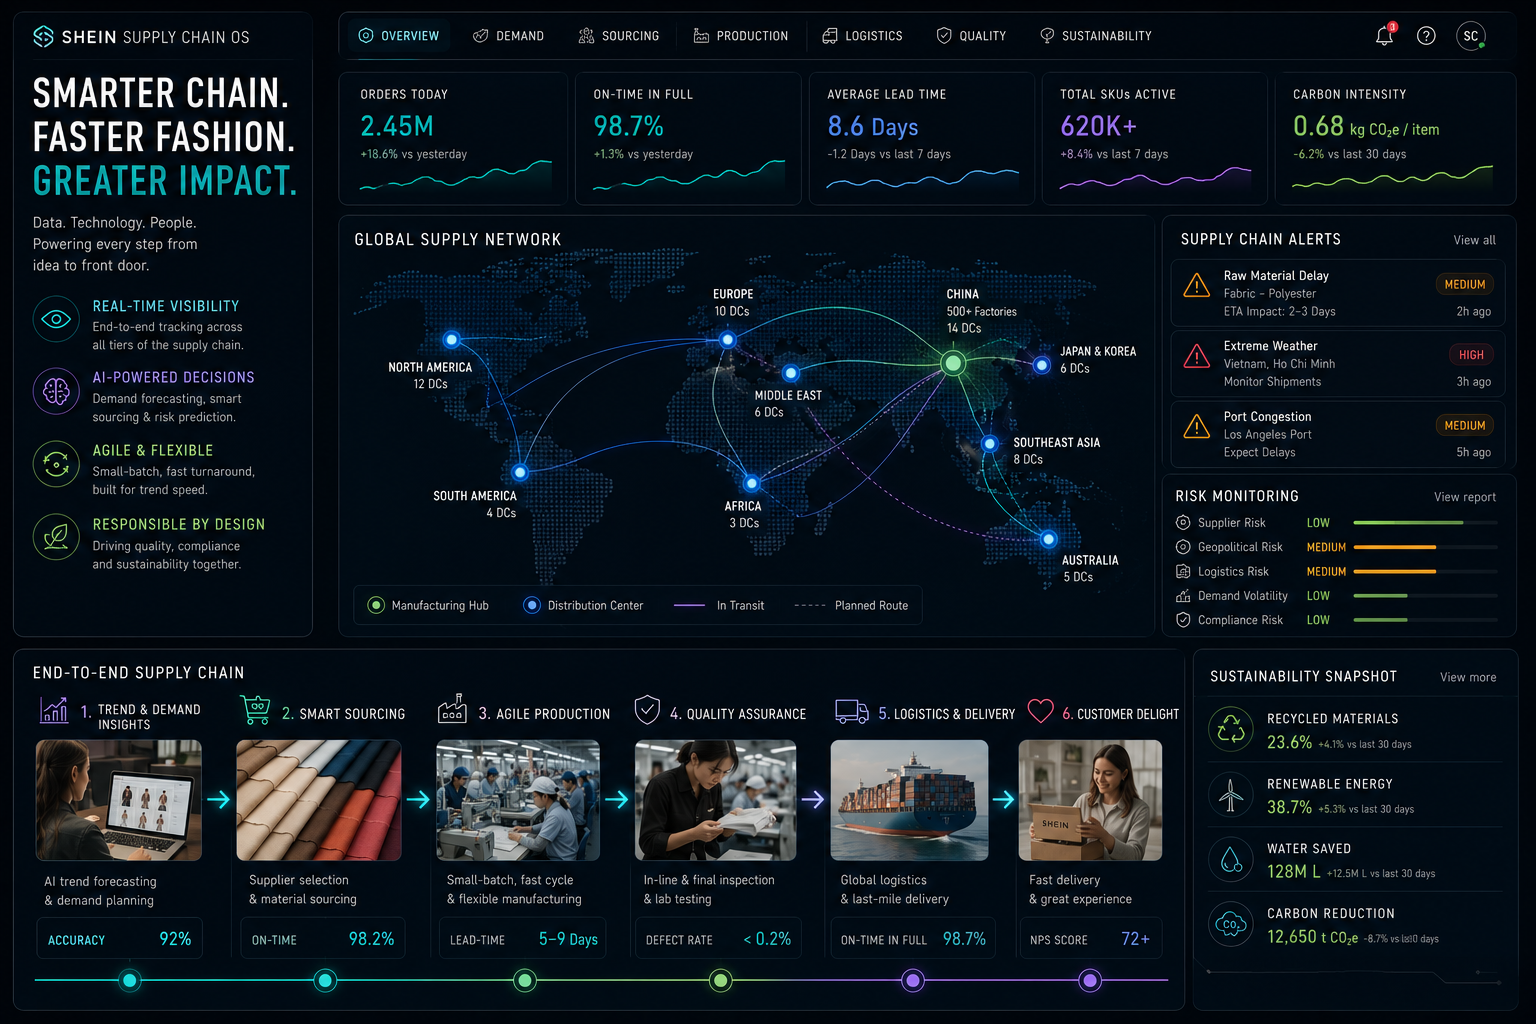This screenshot has width=1536, height=1024.
Task: Click the fabric swatches sourcing photo
Action: tap(319, 800)
